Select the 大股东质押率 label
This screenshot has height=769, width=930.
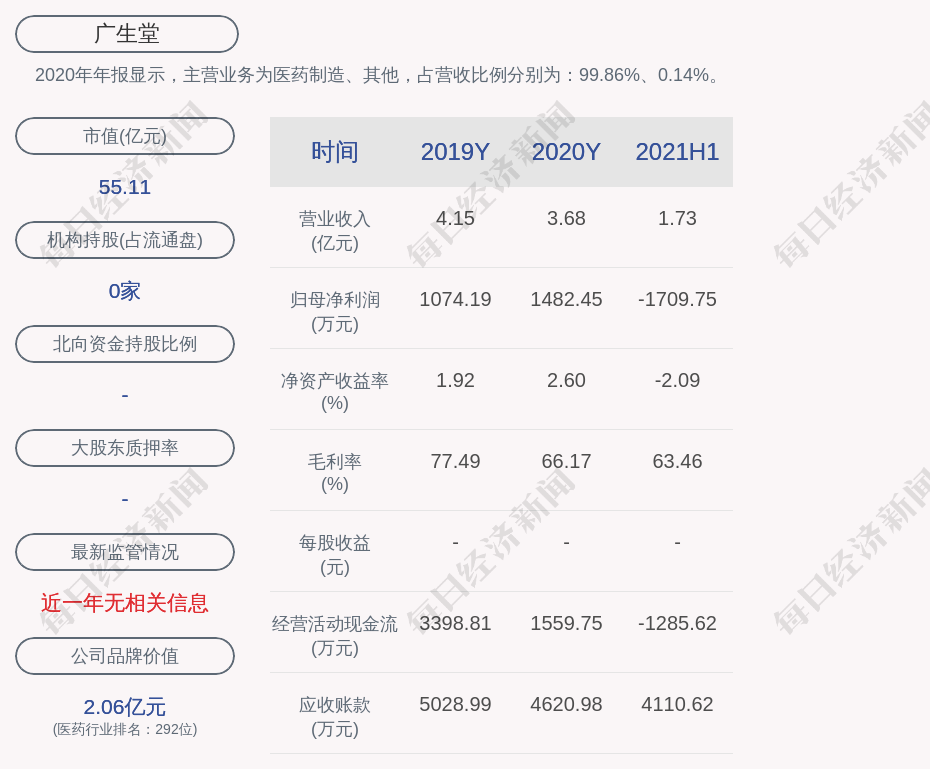click(x=125, y=448)
